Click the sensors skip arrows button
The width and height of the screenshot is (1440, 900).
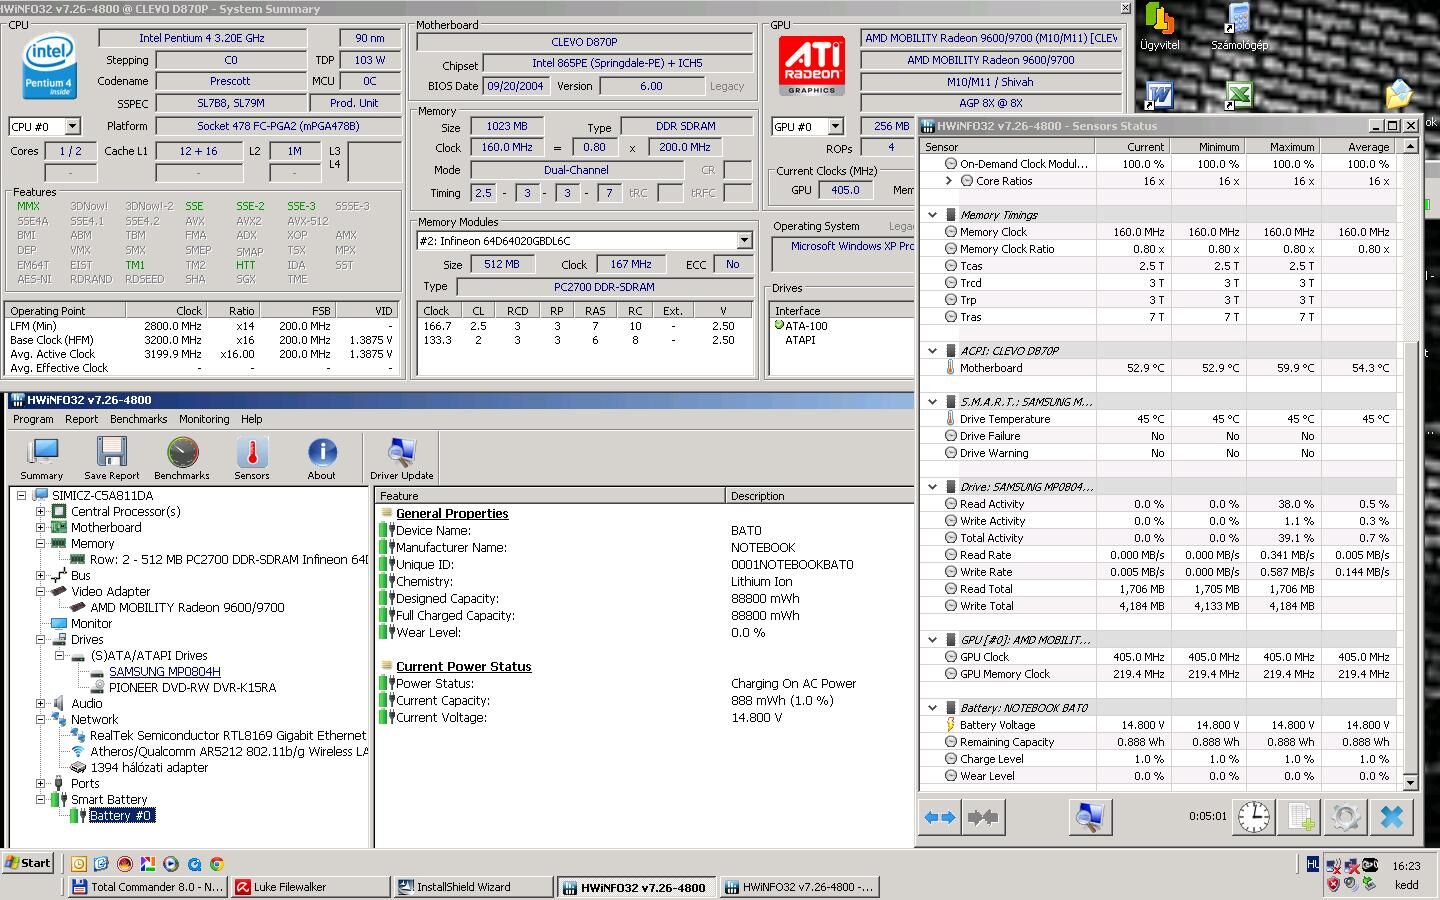pos(983,817)
